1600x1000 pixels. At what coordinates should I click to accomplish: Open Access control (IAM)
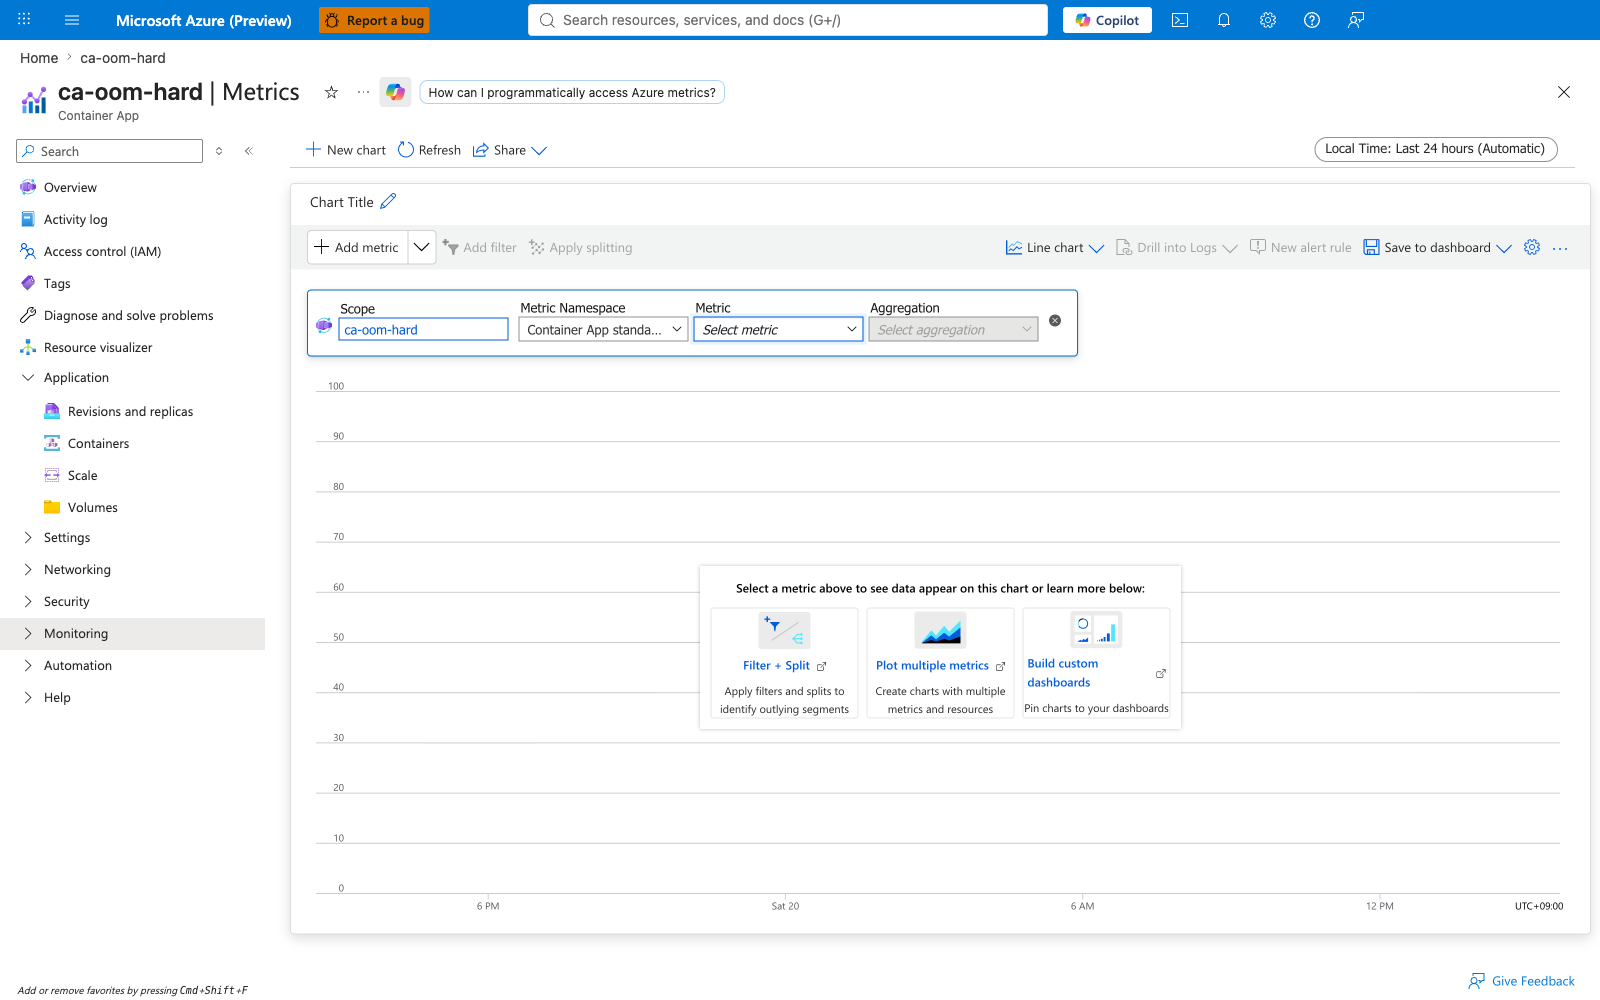[102, 251]
